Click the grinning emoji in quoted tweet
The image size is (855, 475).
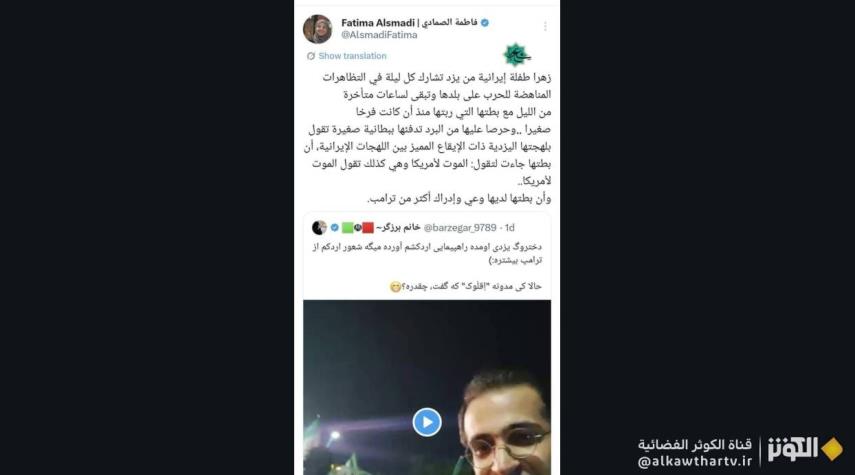tap(395, 287)
